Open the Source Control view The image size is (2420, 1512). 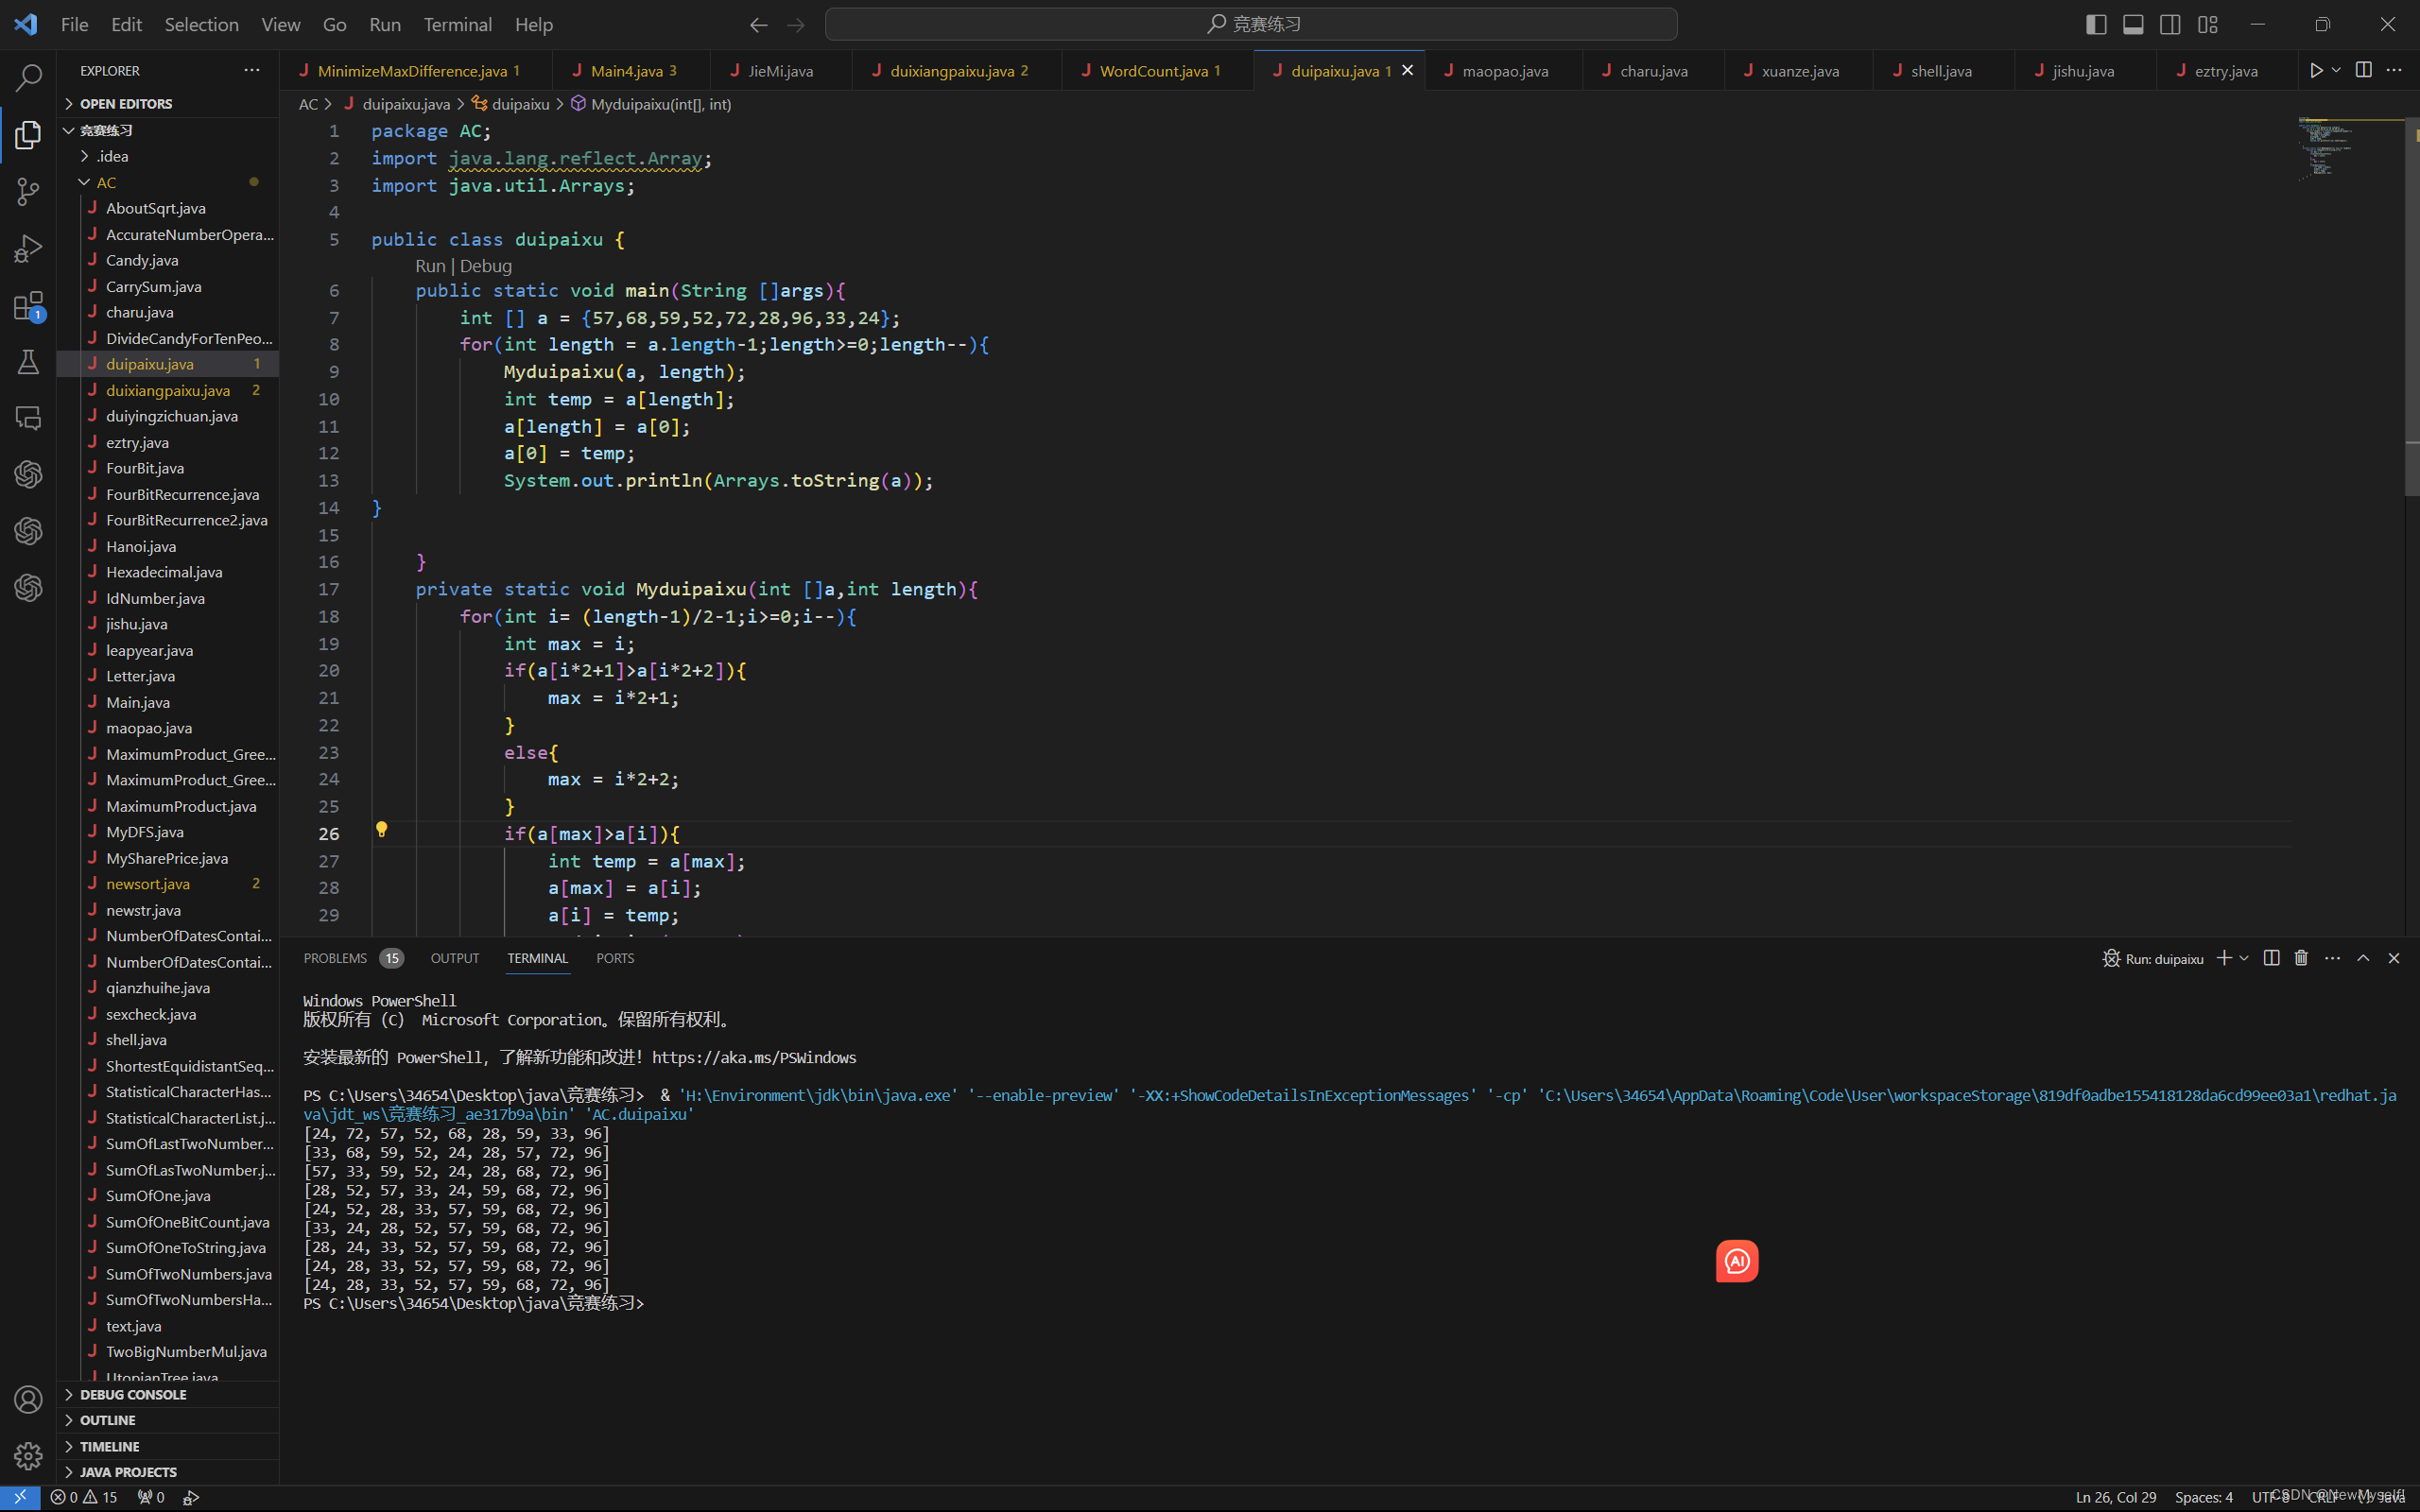coord(28,191)
